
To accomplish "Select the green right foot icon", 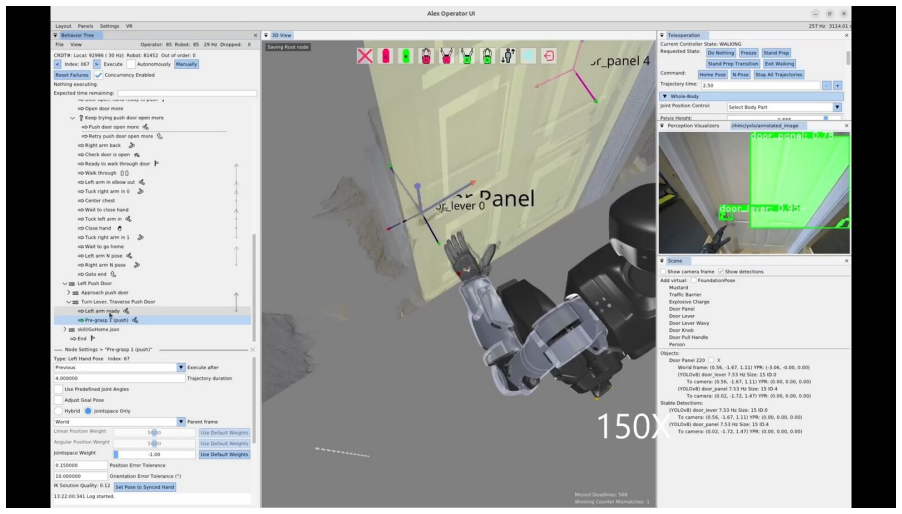I will (x=406, y=56).
